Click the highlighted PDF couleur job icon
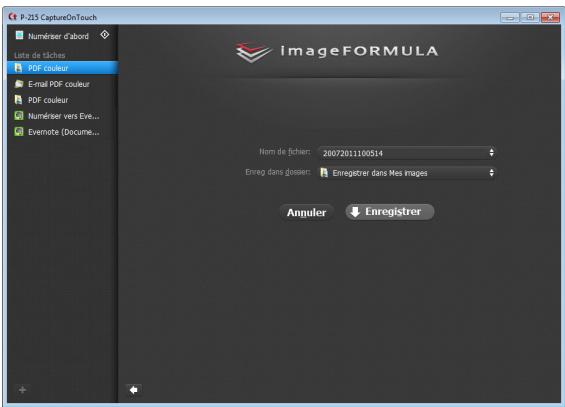Image resolution: width=565 pixels, height=407 pixels. [18, 68]
